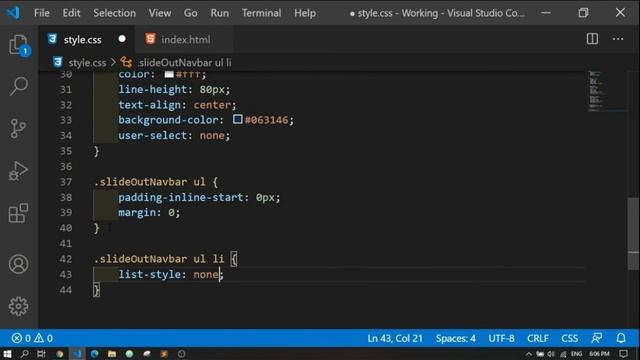
Task: Click the text 'list-style' on line 43
Action: (x=149, y=274)
